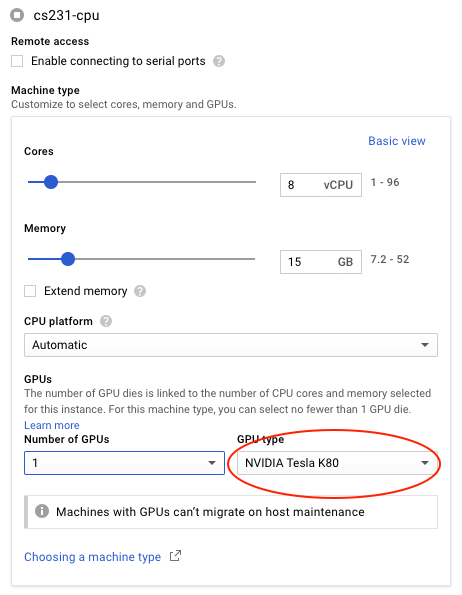The width and height of the screenshot is (462, 595).
Task: Open the GPU type NVIDIA Tesla K80 dropdown
Action: click(x=337, y=463)
